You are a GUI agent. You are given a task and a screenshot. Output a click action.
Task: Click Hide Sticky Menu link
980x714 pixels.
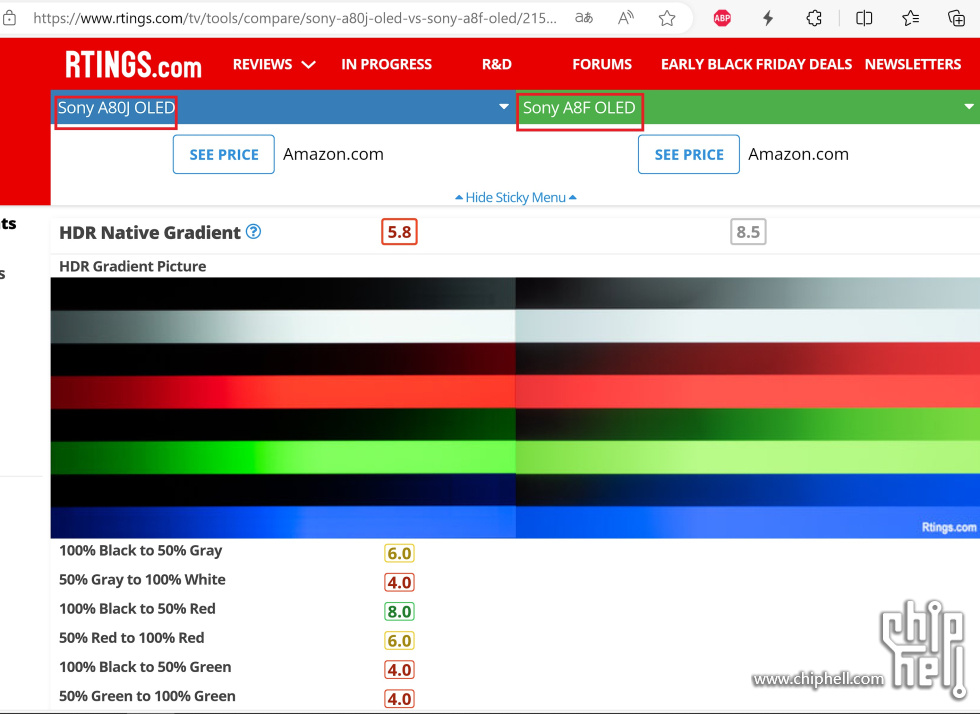516,198
